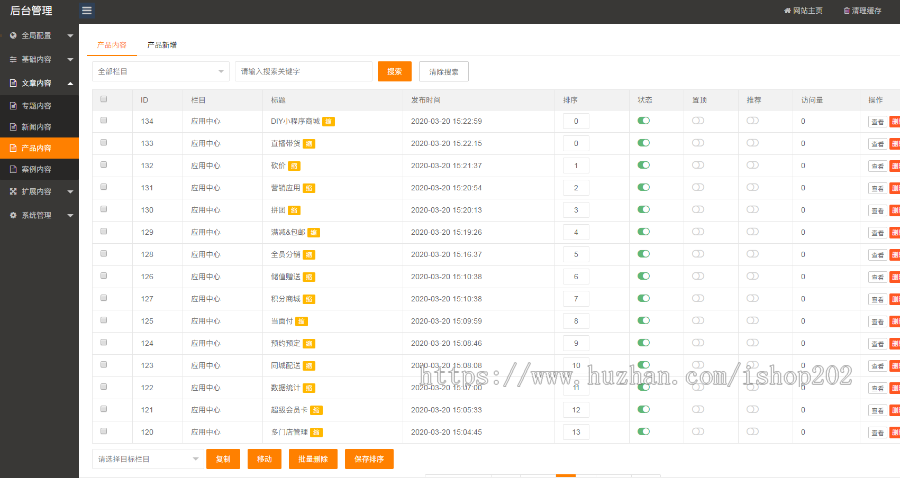Click the 专题内容 sidebar document icon
Image resolution: width=900 pixels, height=478 pixels.
tap(13, 105)
